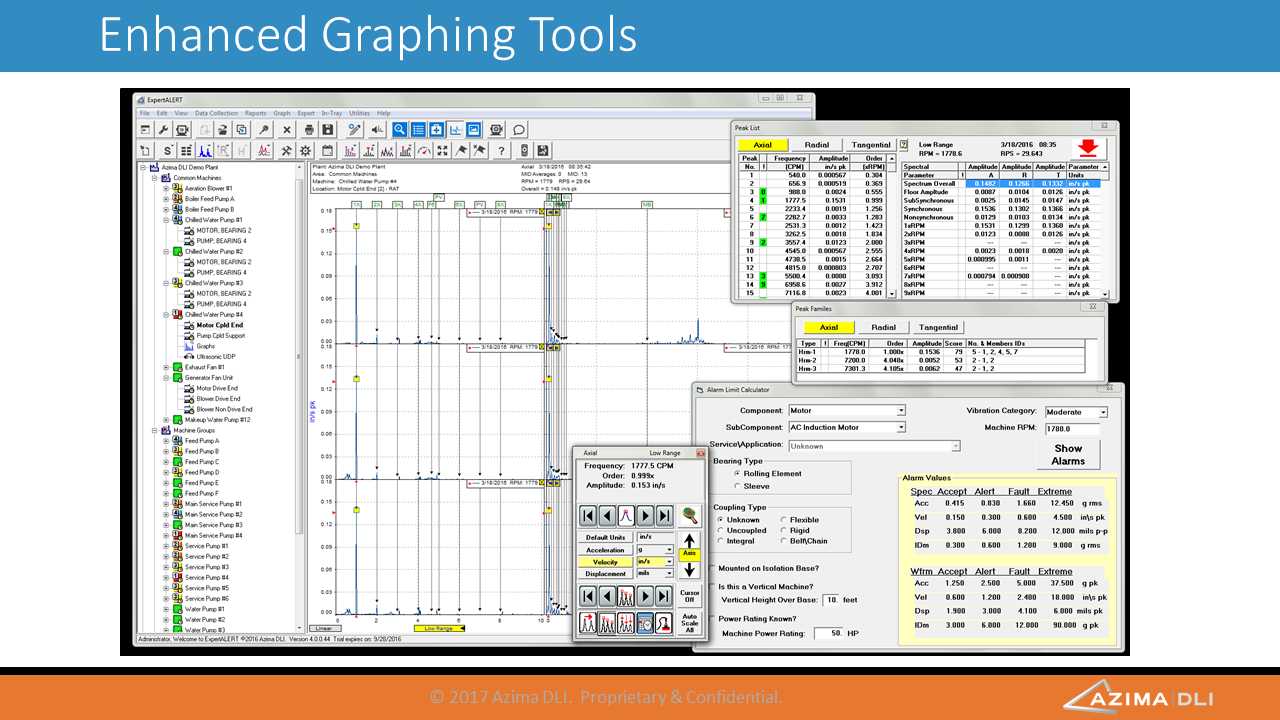Select Ultrasonic UDP tree item

[218, 356]
